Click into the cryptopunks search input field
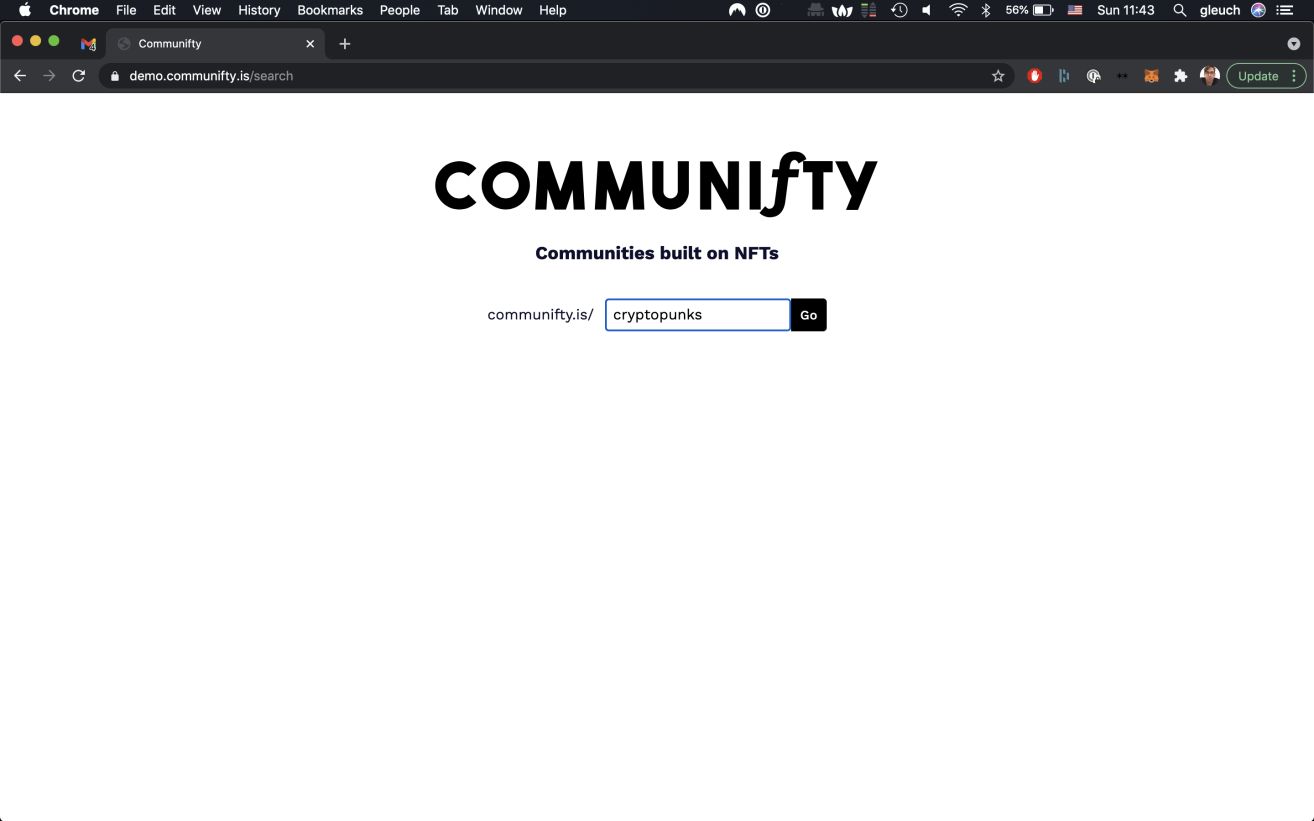The image size is (1314, 821). (697, 315)
